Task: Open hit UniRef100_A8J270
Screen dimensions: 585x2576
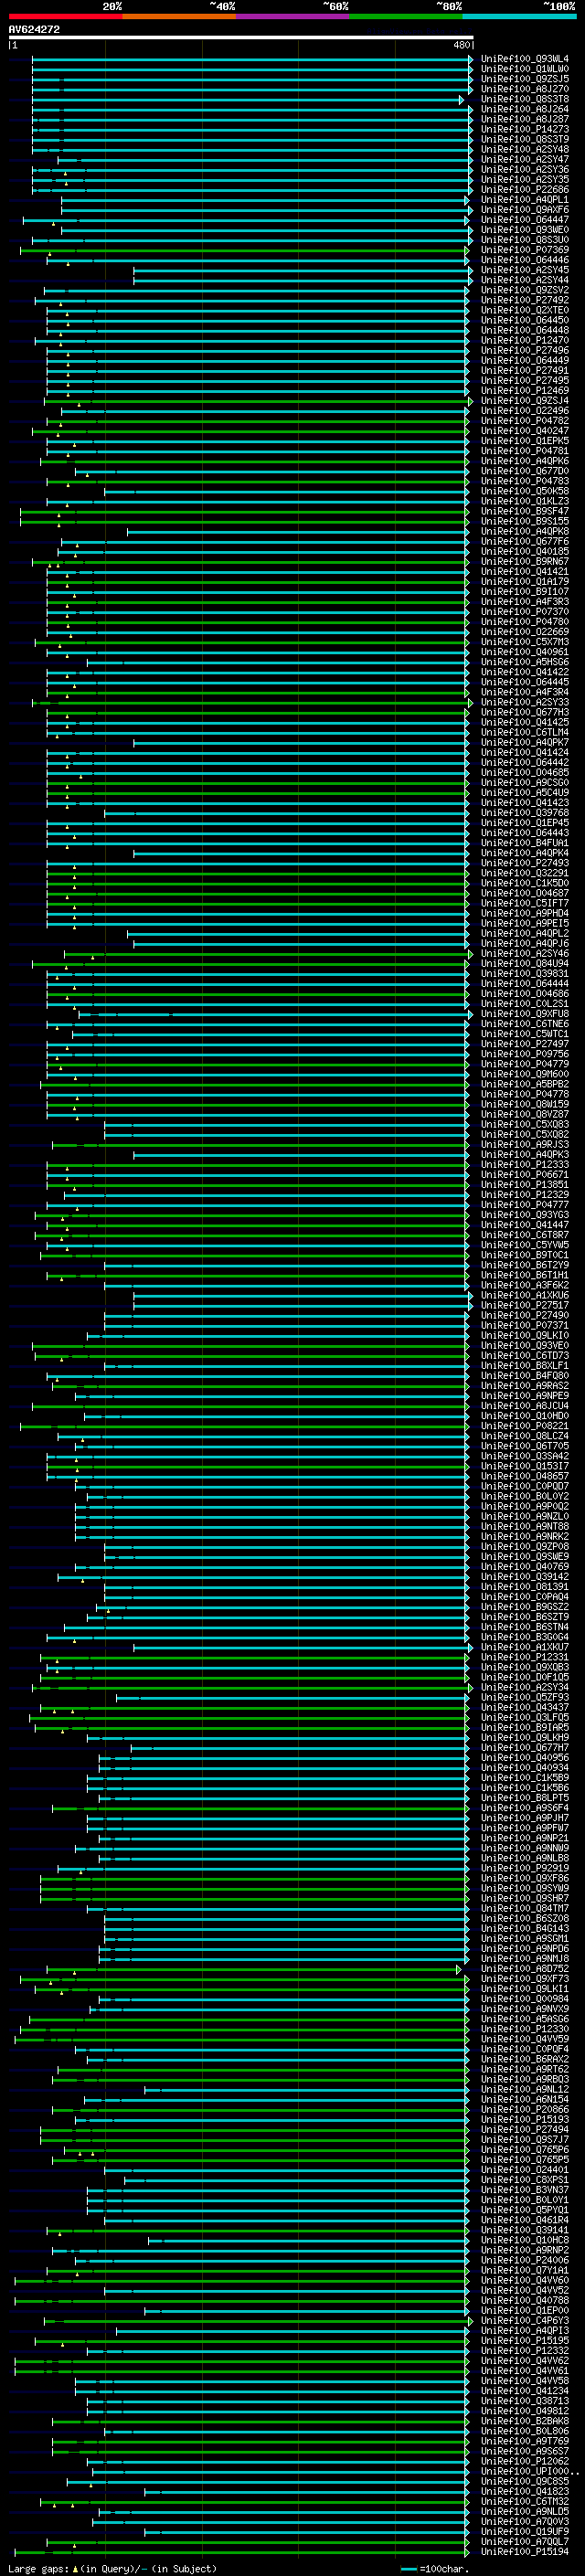Action: pos(525,90)
